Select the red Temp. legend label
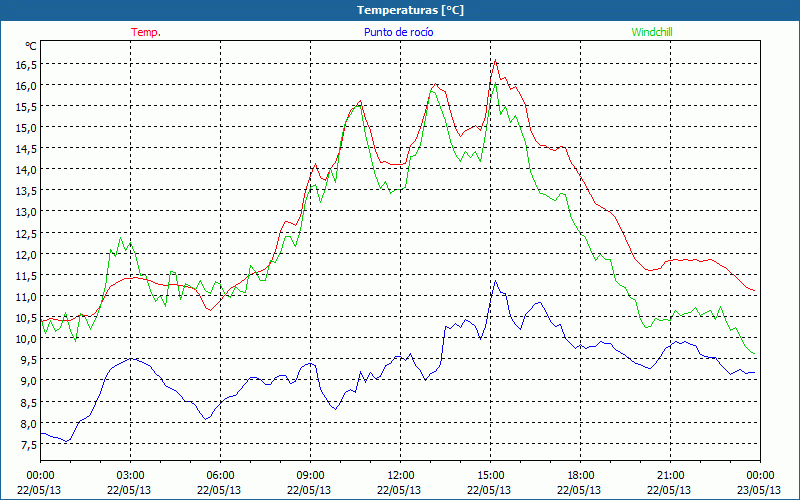Image resolution: width=800 pixels, height=500 pixels. (146, 32)
